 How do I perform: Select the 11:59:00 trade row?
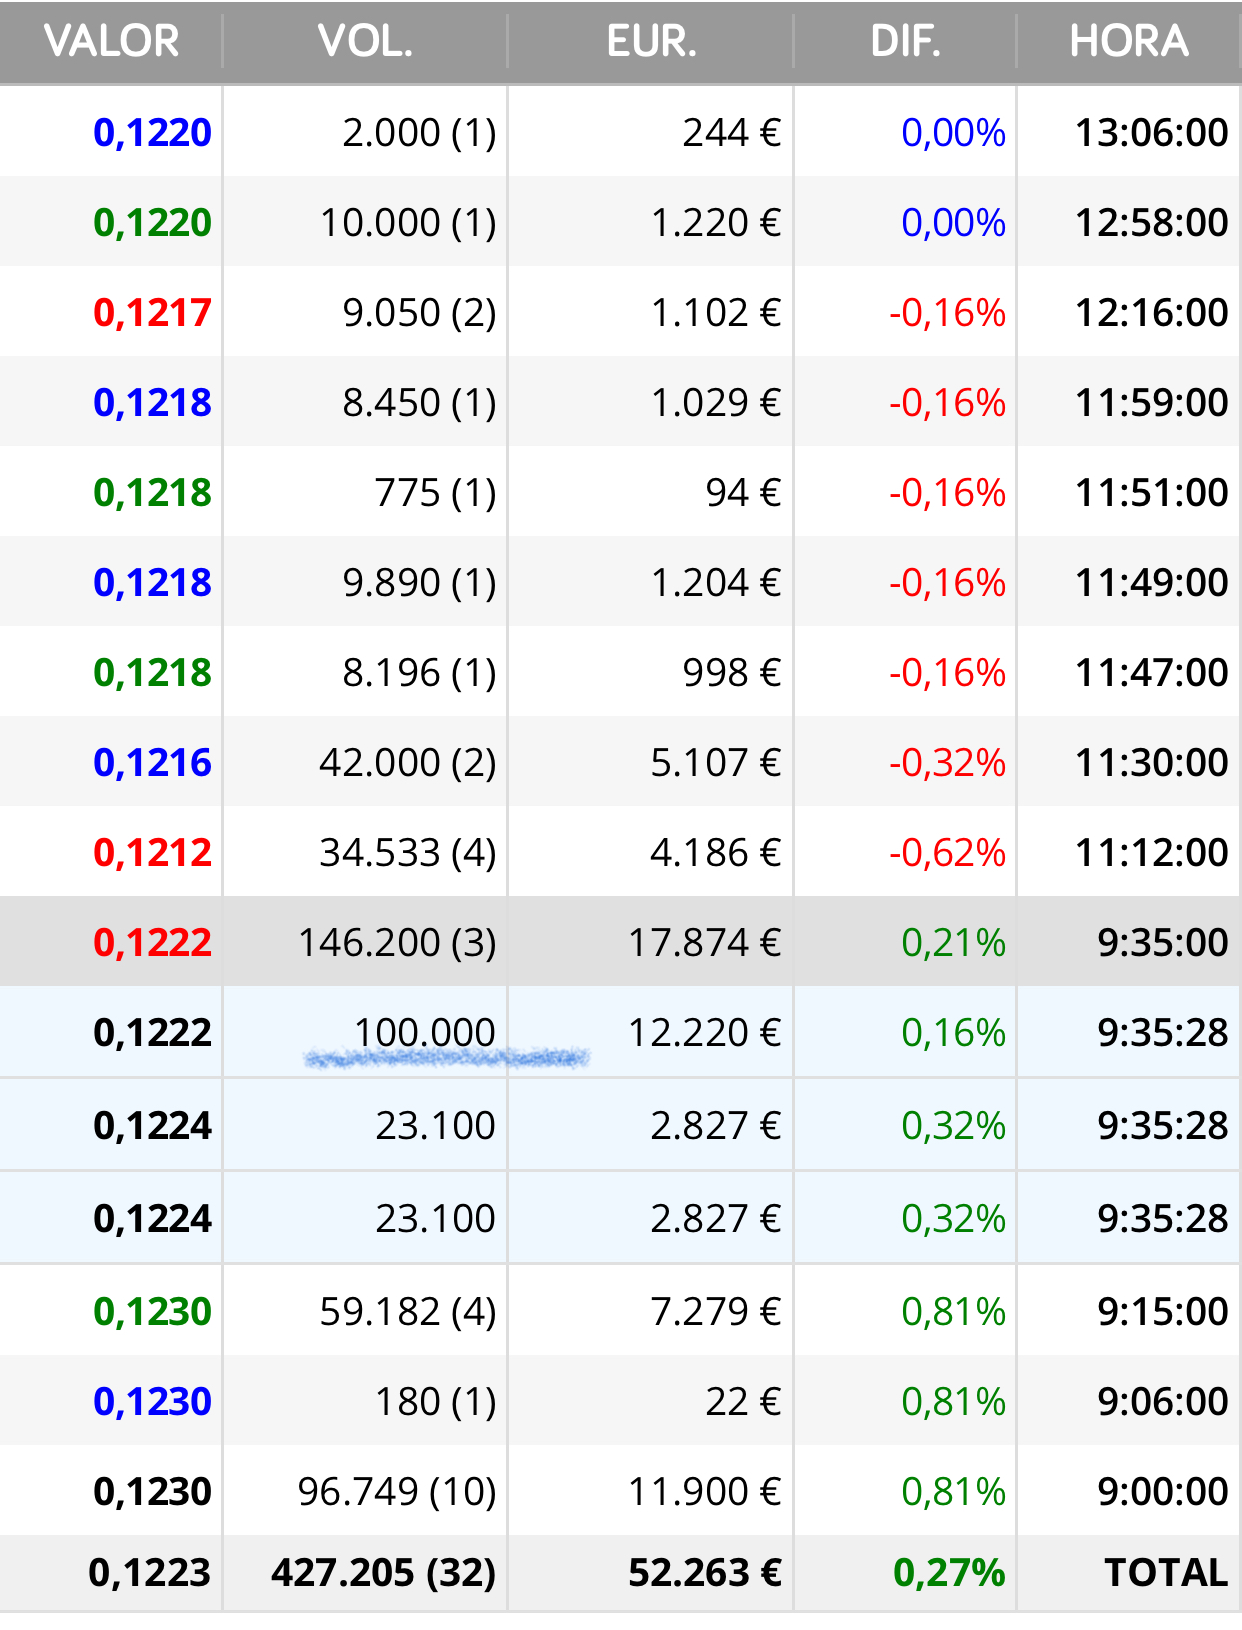[x=621, y=402]
